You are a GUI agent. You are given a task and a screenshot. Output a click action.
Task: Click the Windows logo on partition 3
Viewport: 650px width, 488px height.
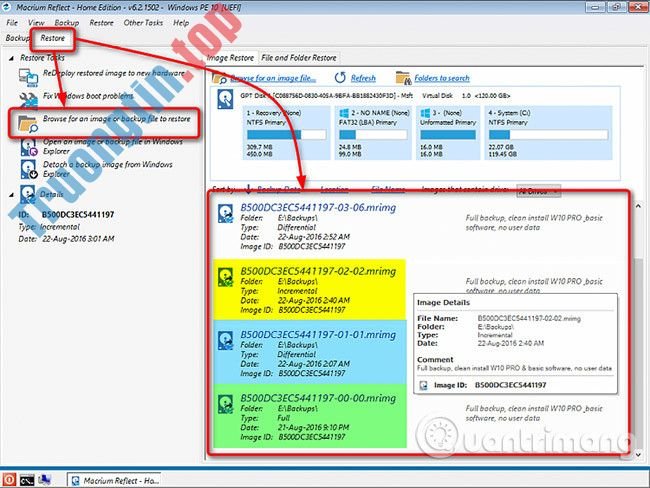click(x=425, y=113)
